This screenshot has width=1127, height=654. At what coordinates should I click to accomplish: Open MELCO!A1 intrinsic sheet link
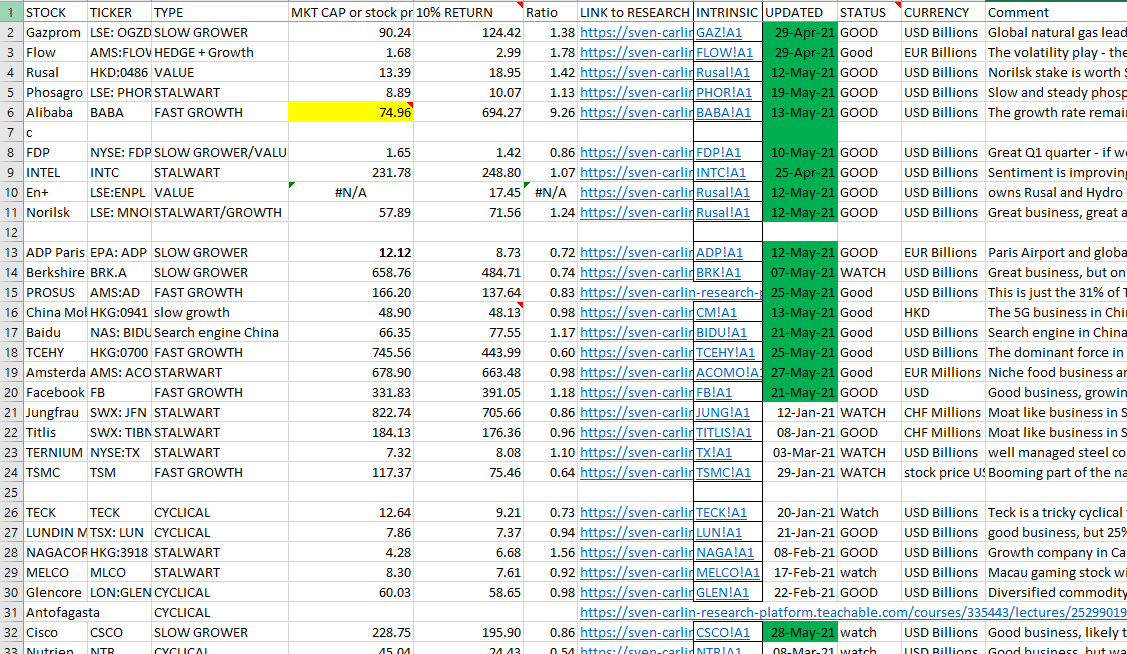[x=727, y=573]
